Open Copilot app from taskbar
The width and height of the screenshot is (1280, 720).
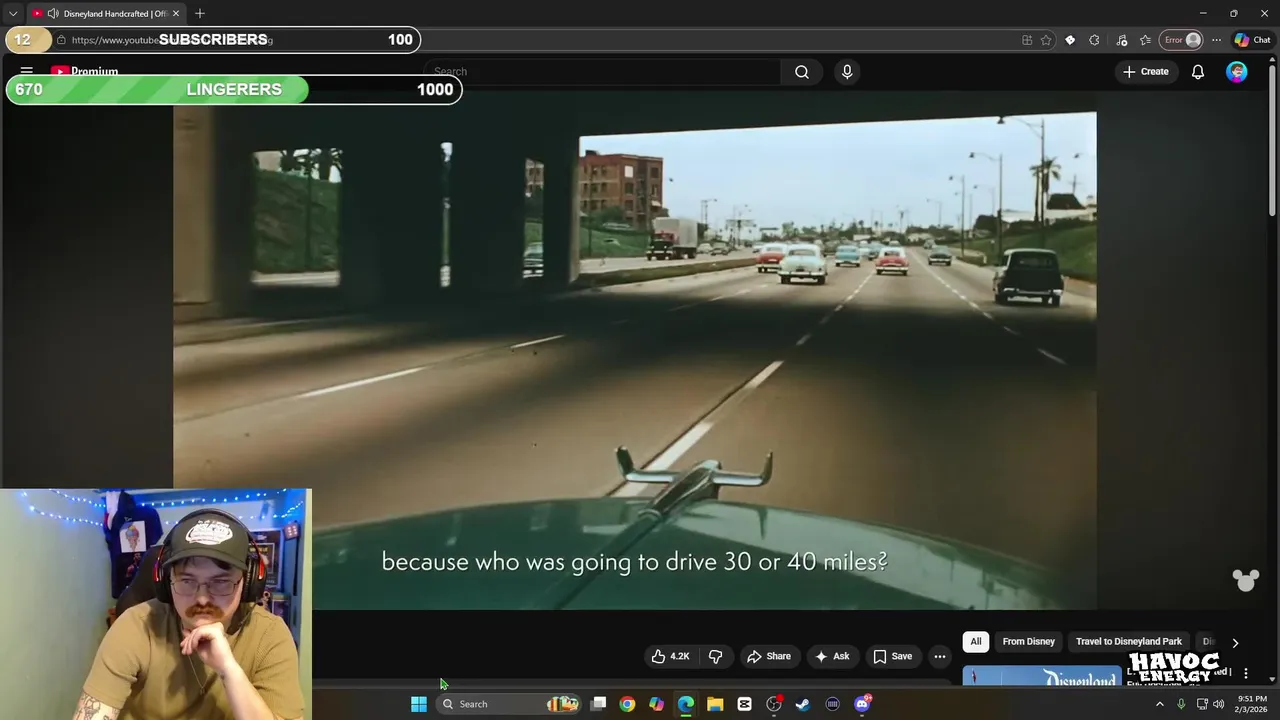pos(656,704)
